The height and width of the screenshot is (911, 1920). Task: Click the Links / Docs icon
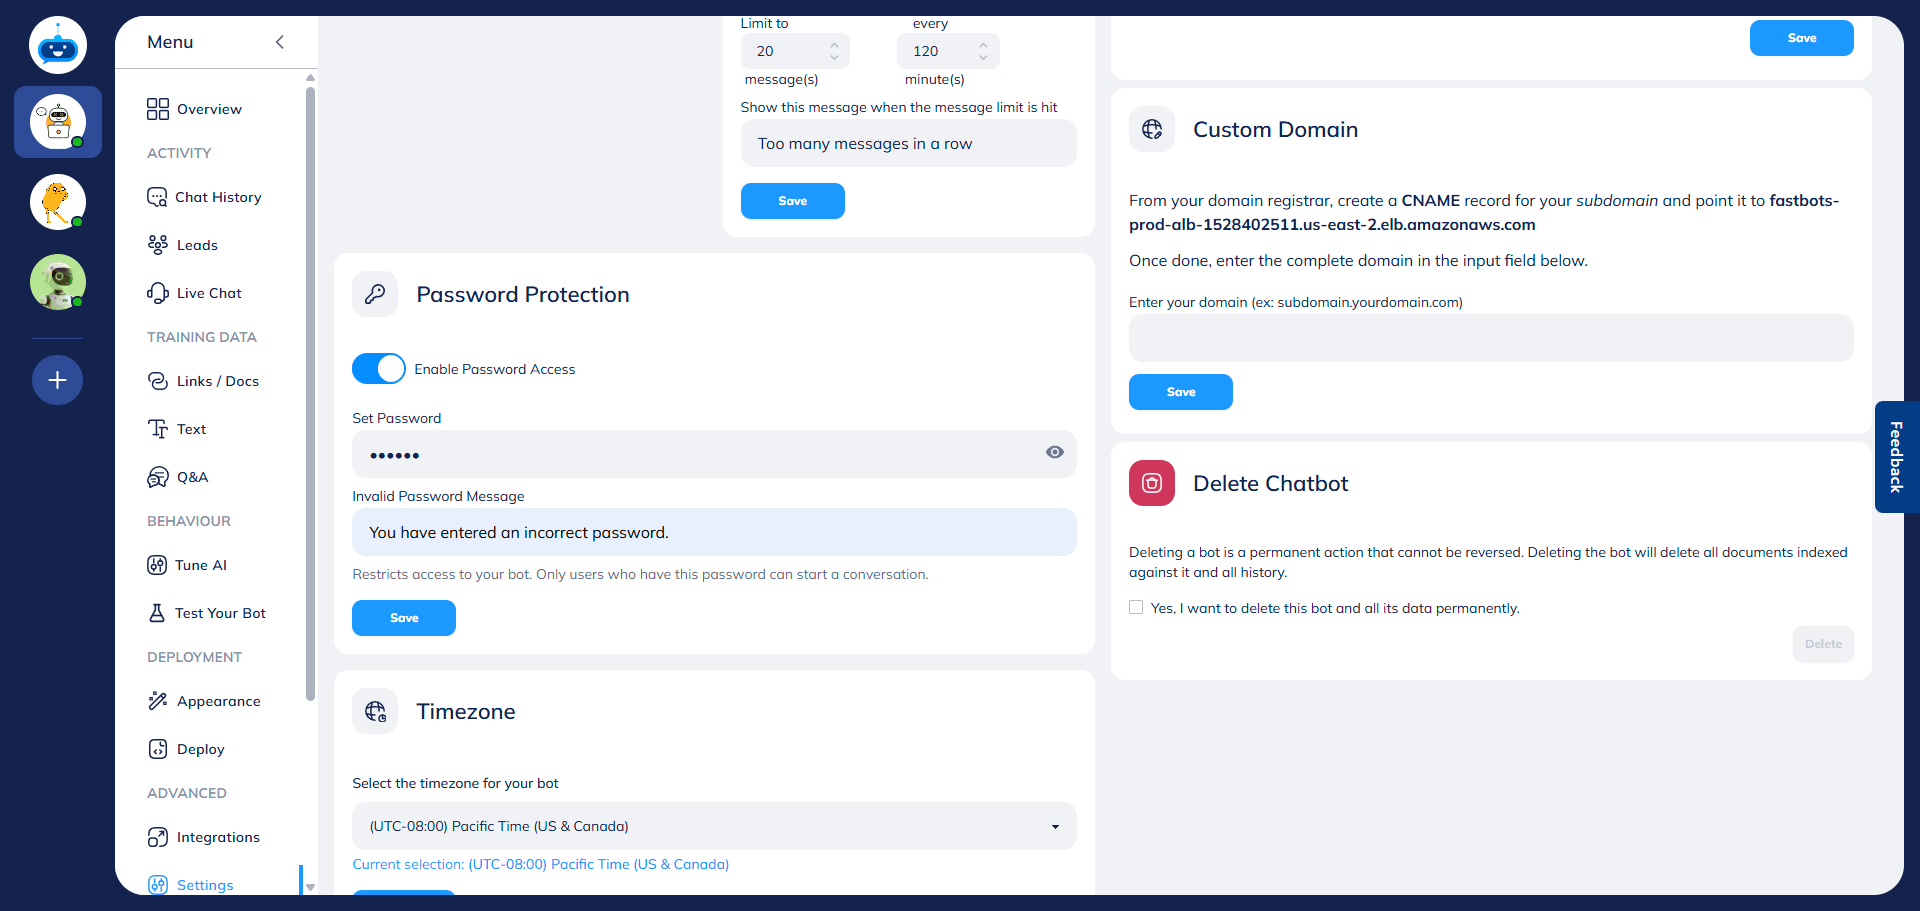coord(158,380)
